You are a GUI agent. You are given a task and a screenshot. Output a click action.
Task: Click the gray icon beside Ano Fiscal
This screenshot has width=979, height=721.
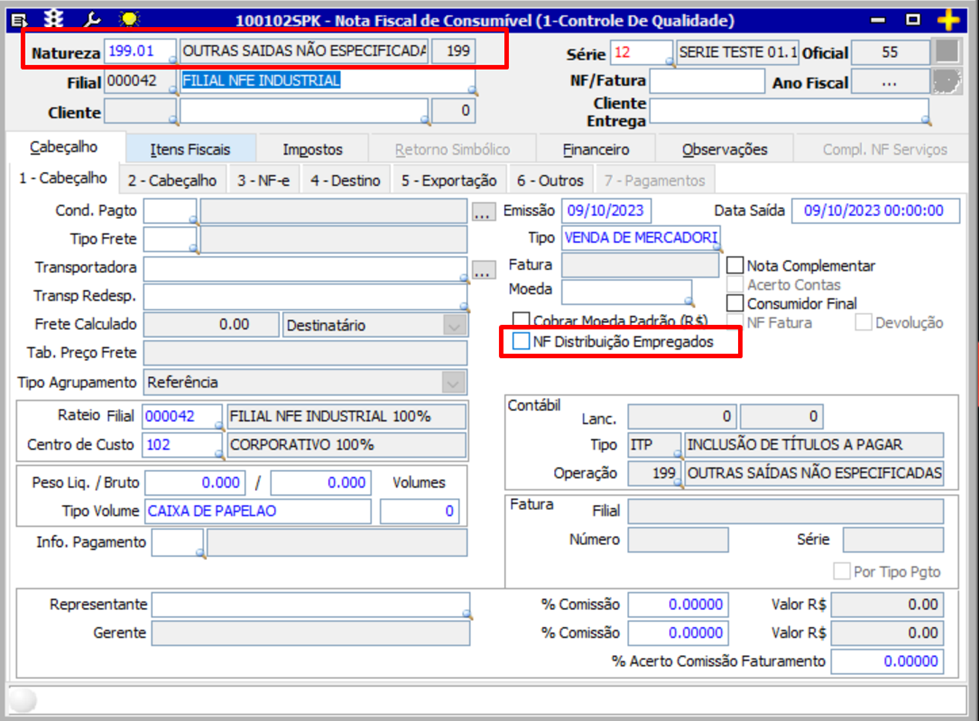[947, 81]
